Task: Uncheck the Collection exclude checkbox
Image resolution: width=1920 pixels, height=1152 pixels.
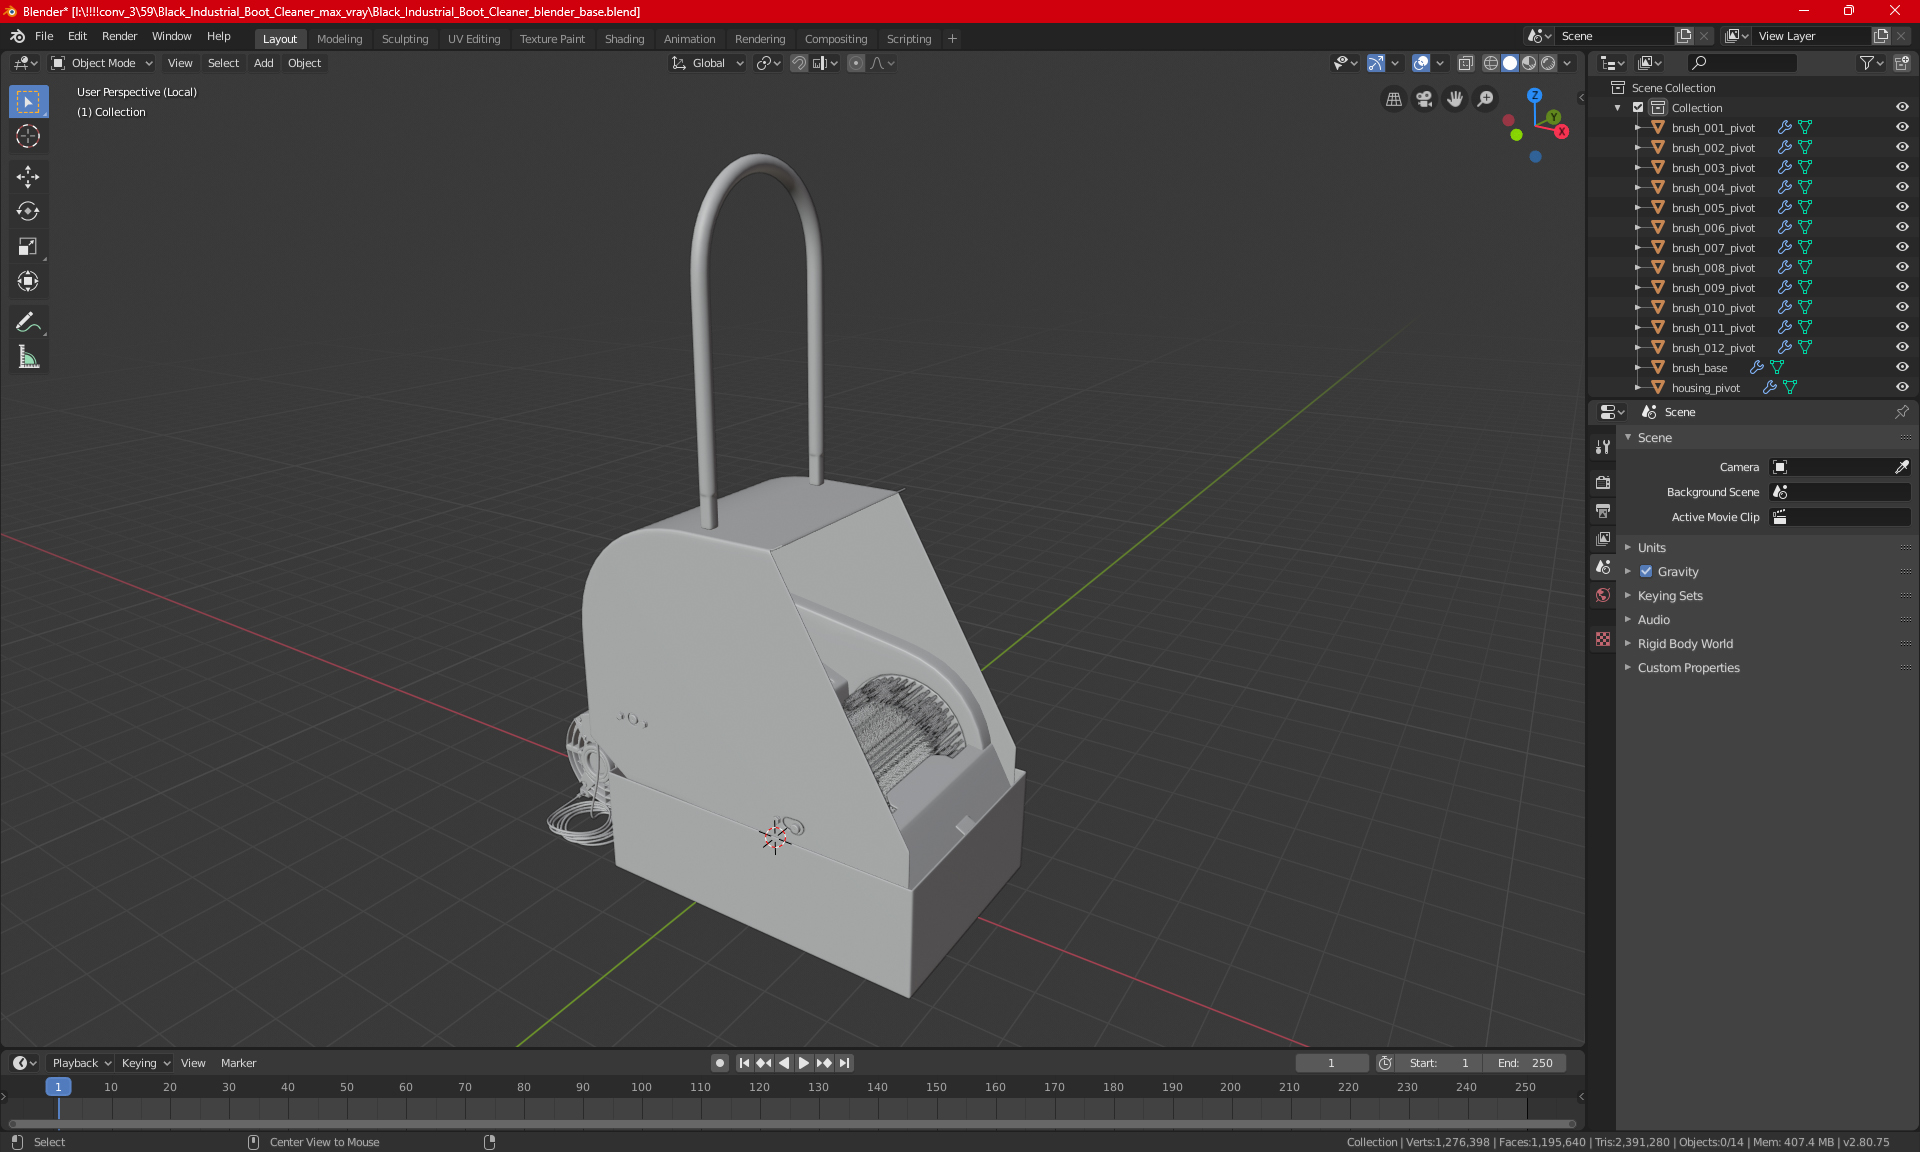Action: [x=1638, y=107]
